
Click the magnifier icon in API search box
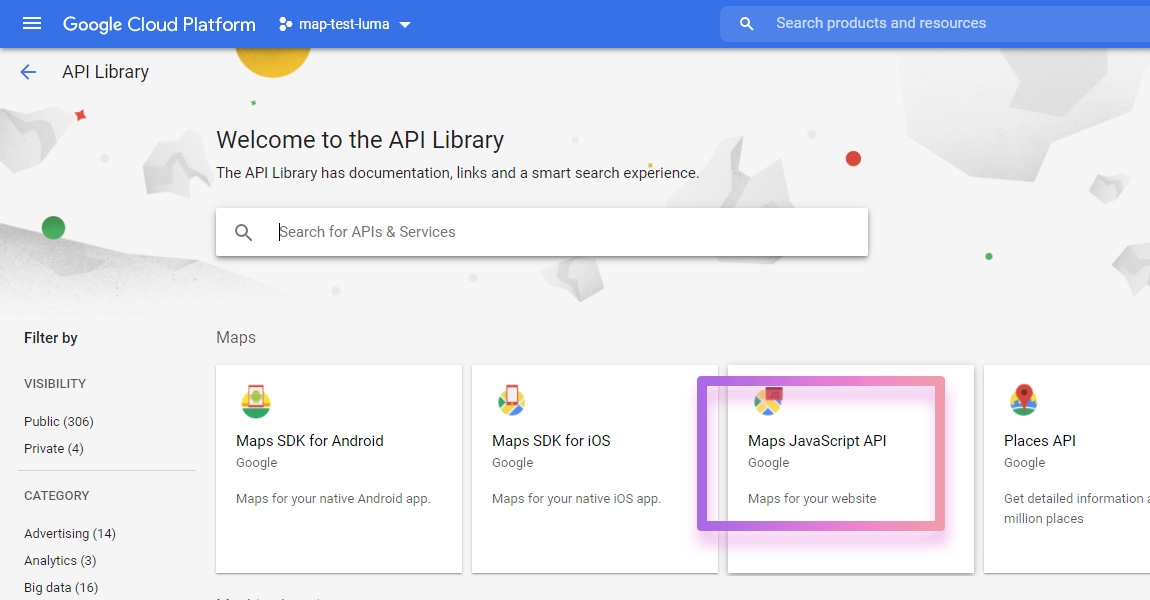point(243,233)
